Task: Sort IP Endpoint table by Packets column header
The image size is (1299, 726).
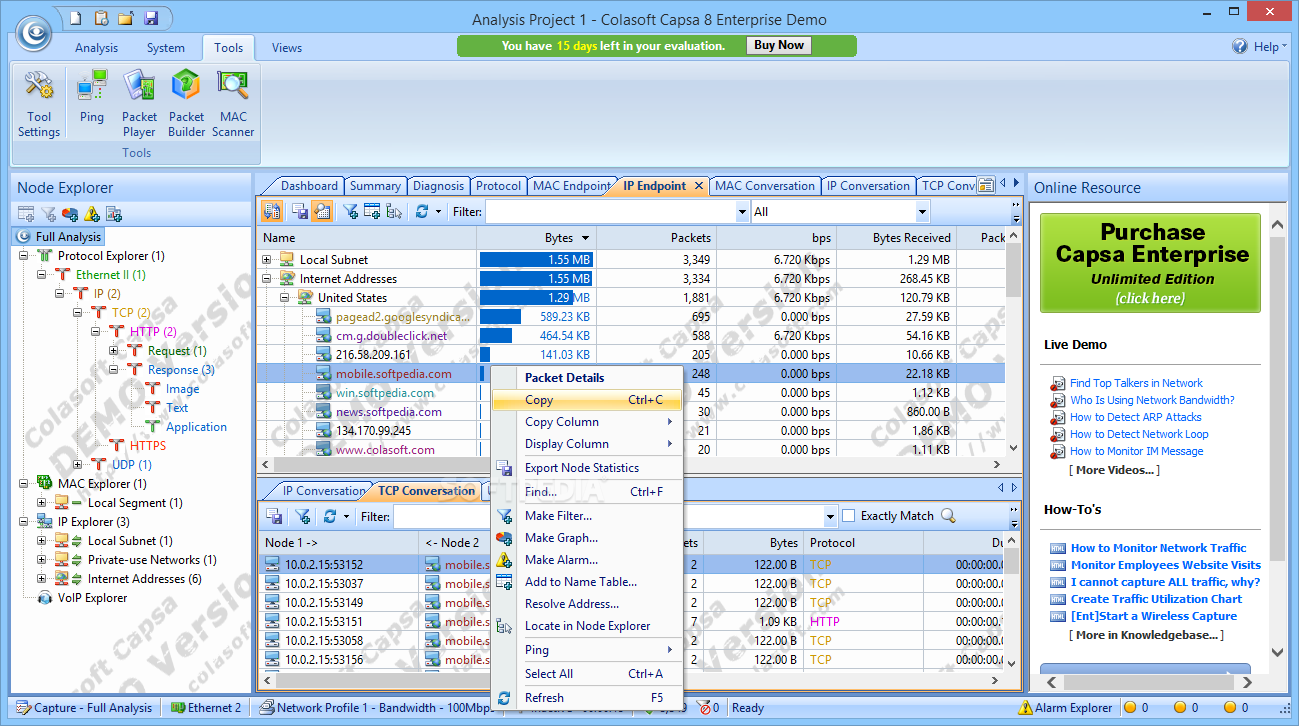Action: (x=658, y=238)
